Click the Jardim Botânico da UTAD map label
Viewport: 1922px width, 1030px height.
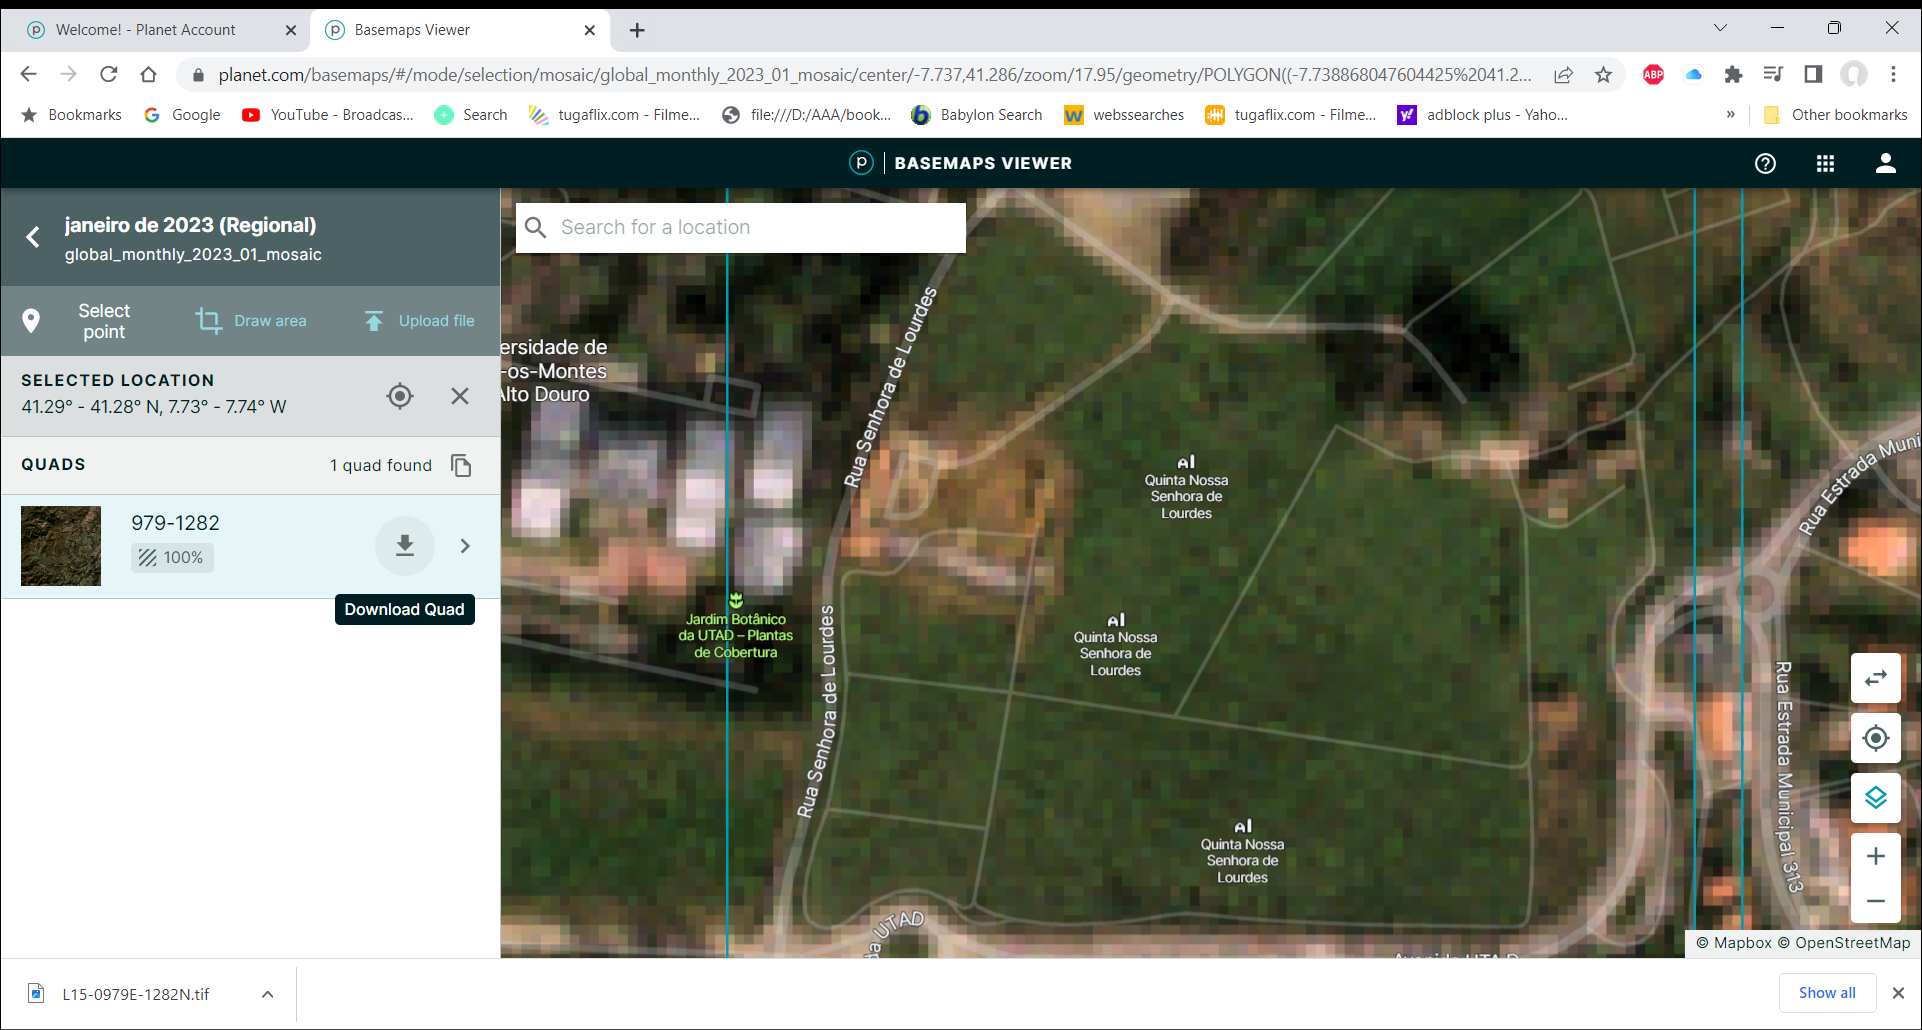(736, 635)
